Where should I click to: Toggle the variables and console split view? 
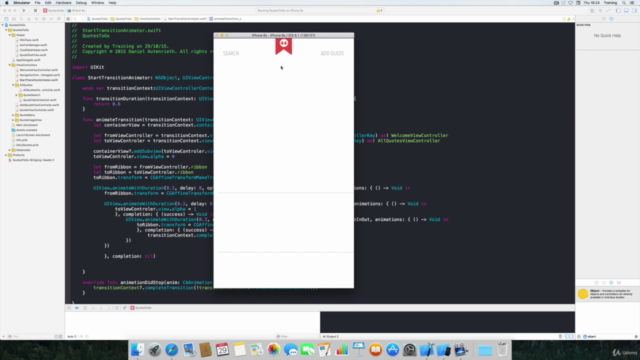click(x=569, y=336)
